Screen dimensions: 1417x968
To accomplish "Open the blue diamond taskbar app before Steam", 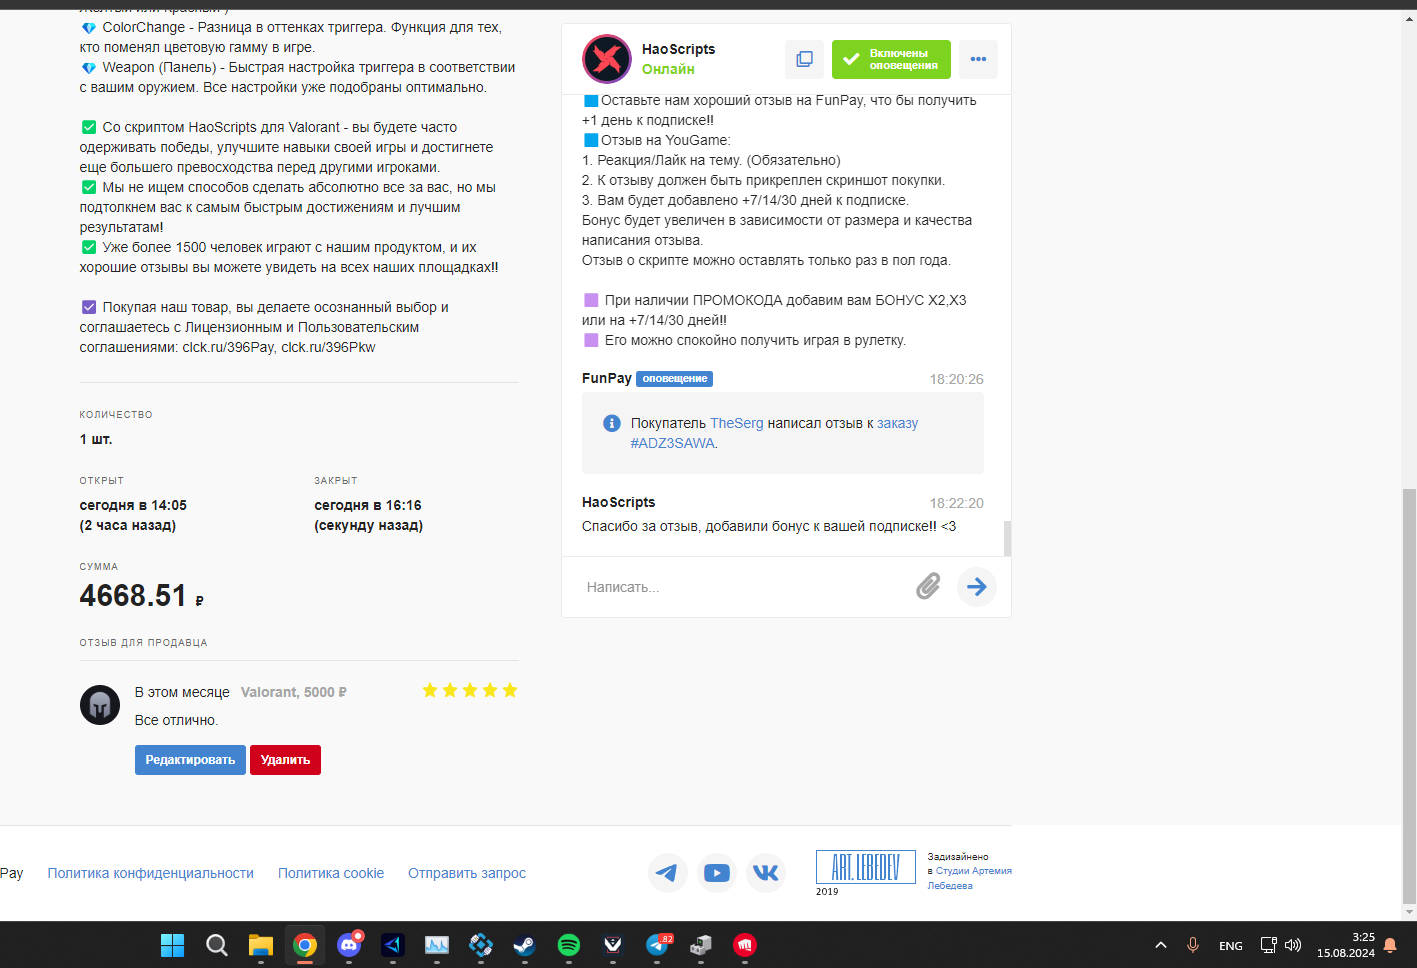I will pyautogui.click(x=481, y=945).
